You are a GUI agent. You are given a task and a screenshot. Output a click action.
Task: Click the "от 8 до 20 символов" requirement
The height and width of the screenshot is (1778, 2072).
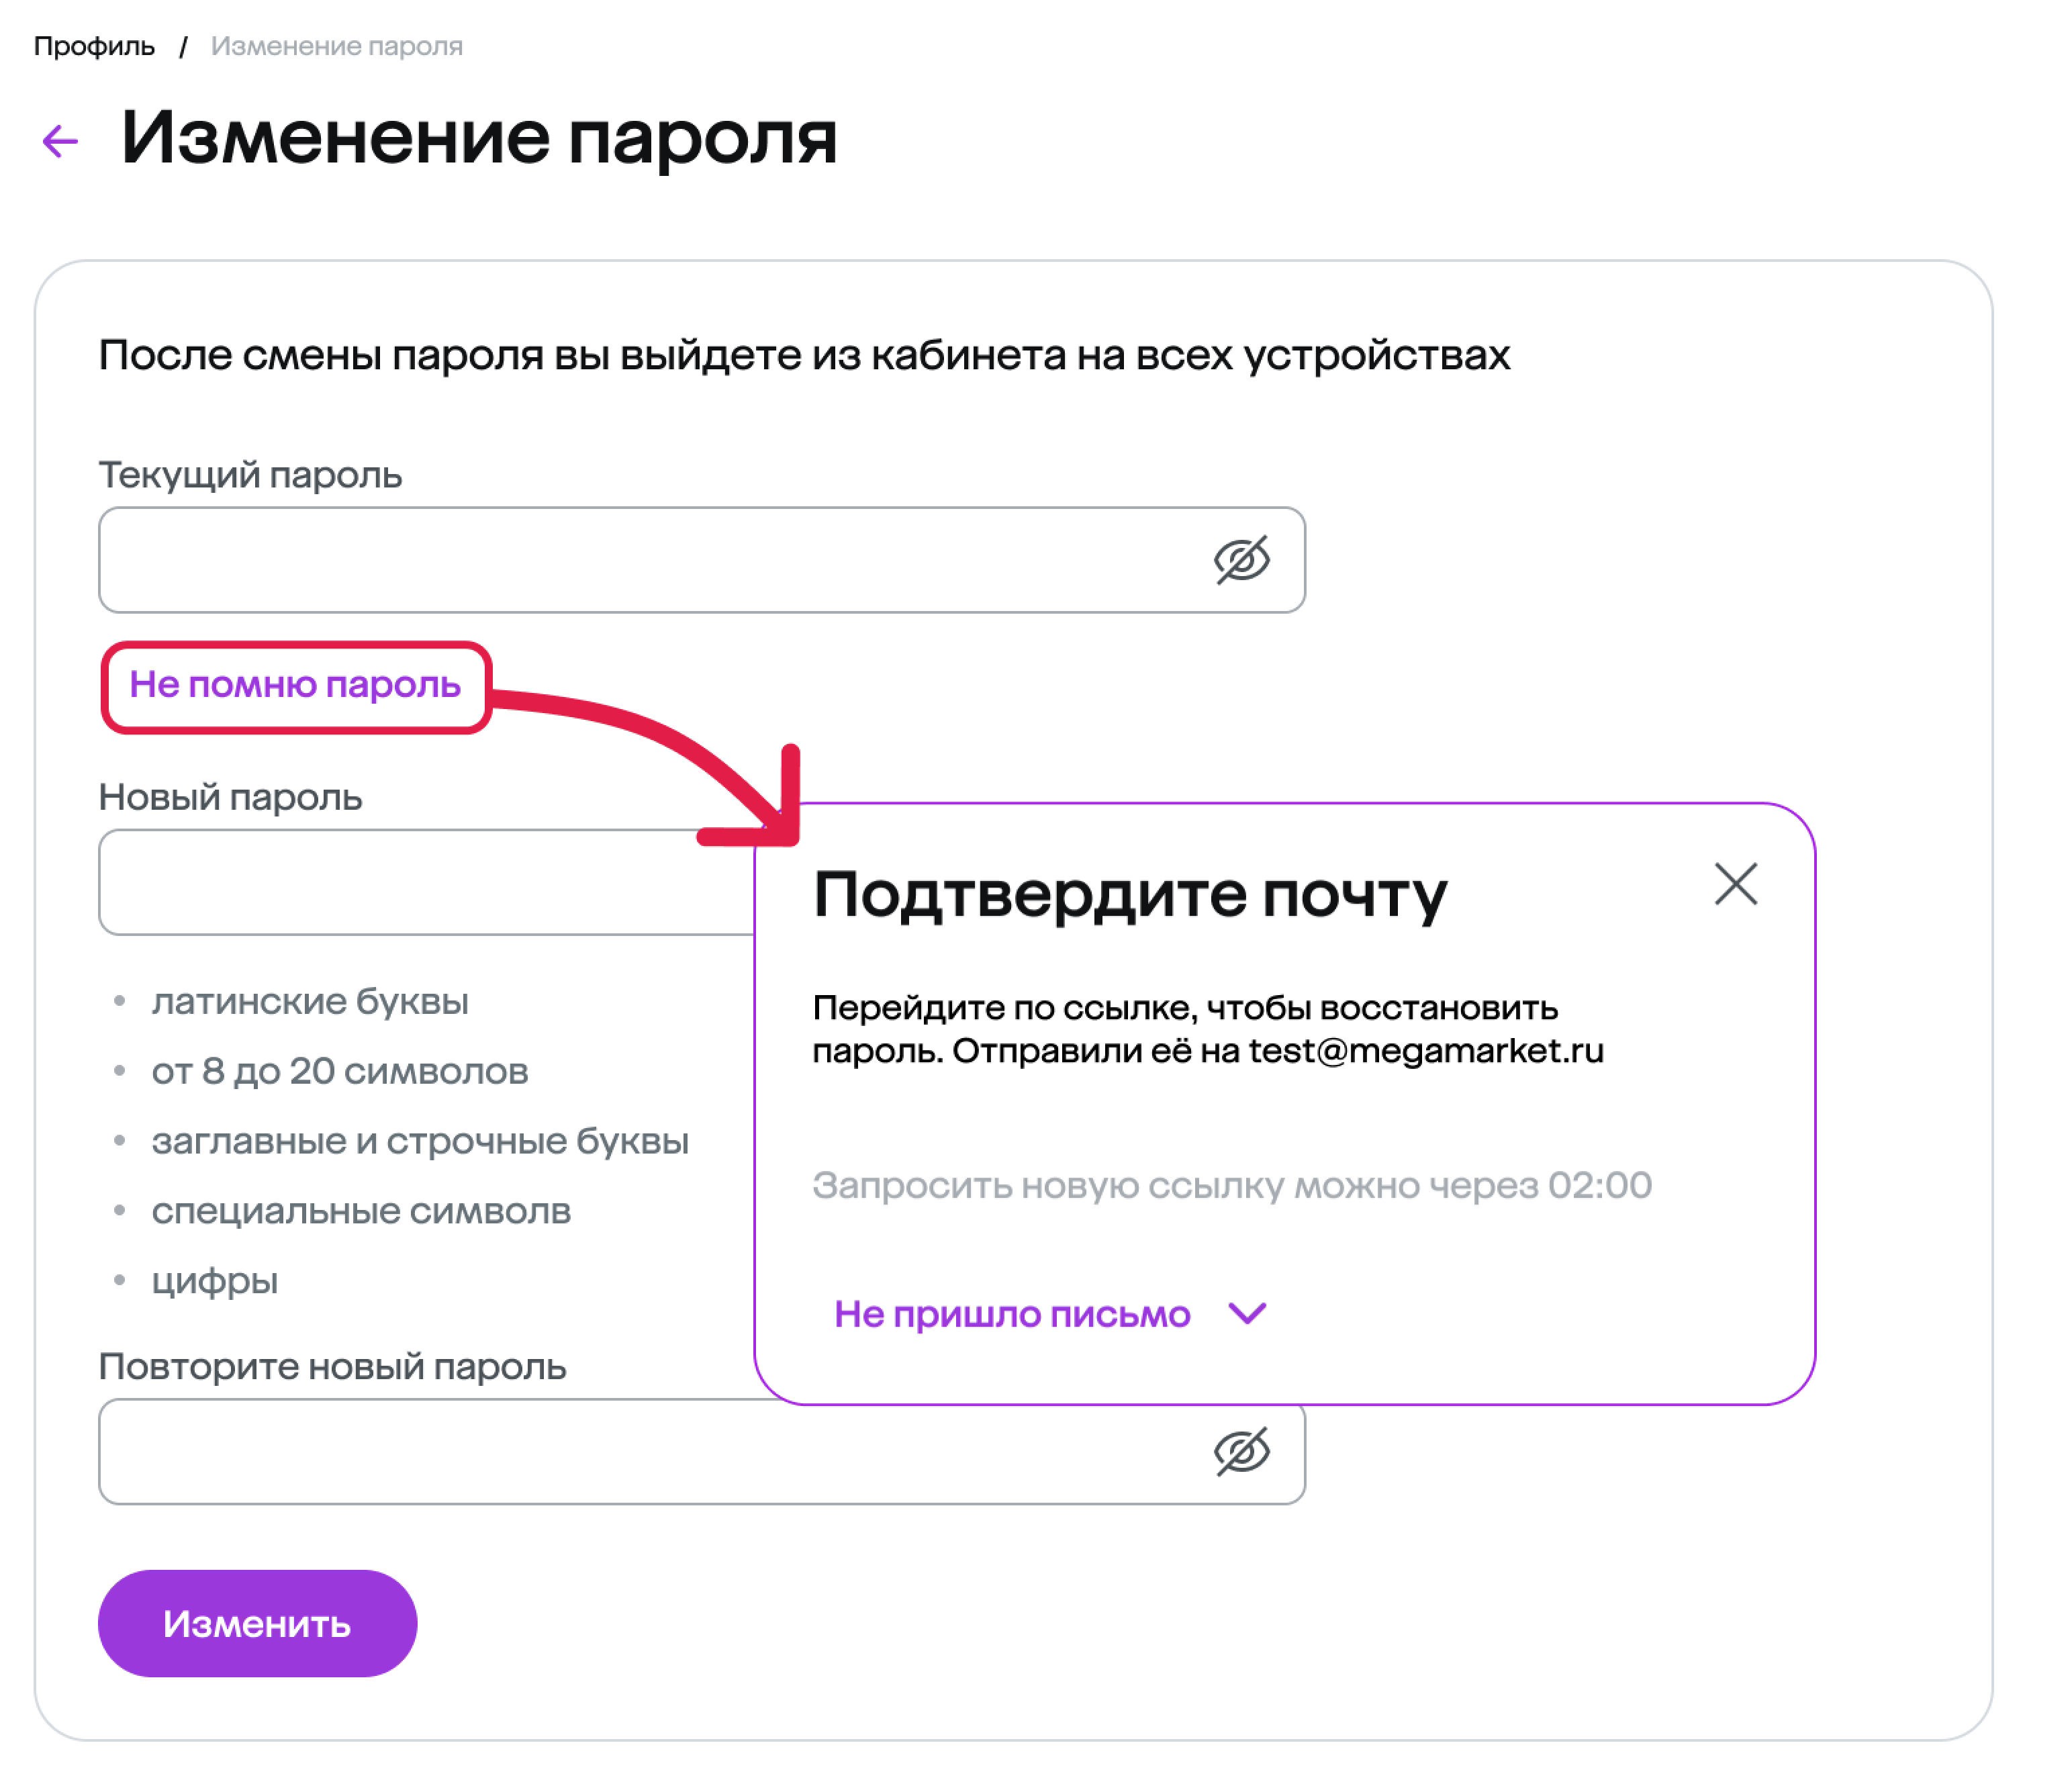(340, 1071)
